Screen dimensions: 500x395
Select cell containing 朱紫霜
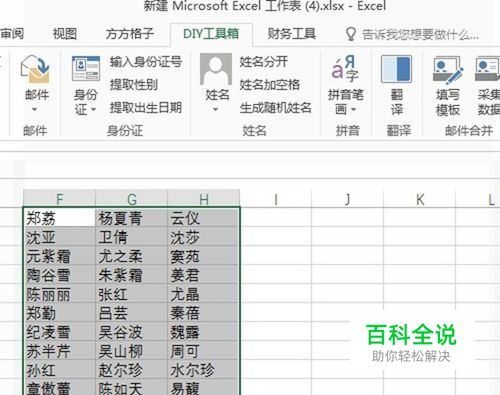[x=131, y=275]
